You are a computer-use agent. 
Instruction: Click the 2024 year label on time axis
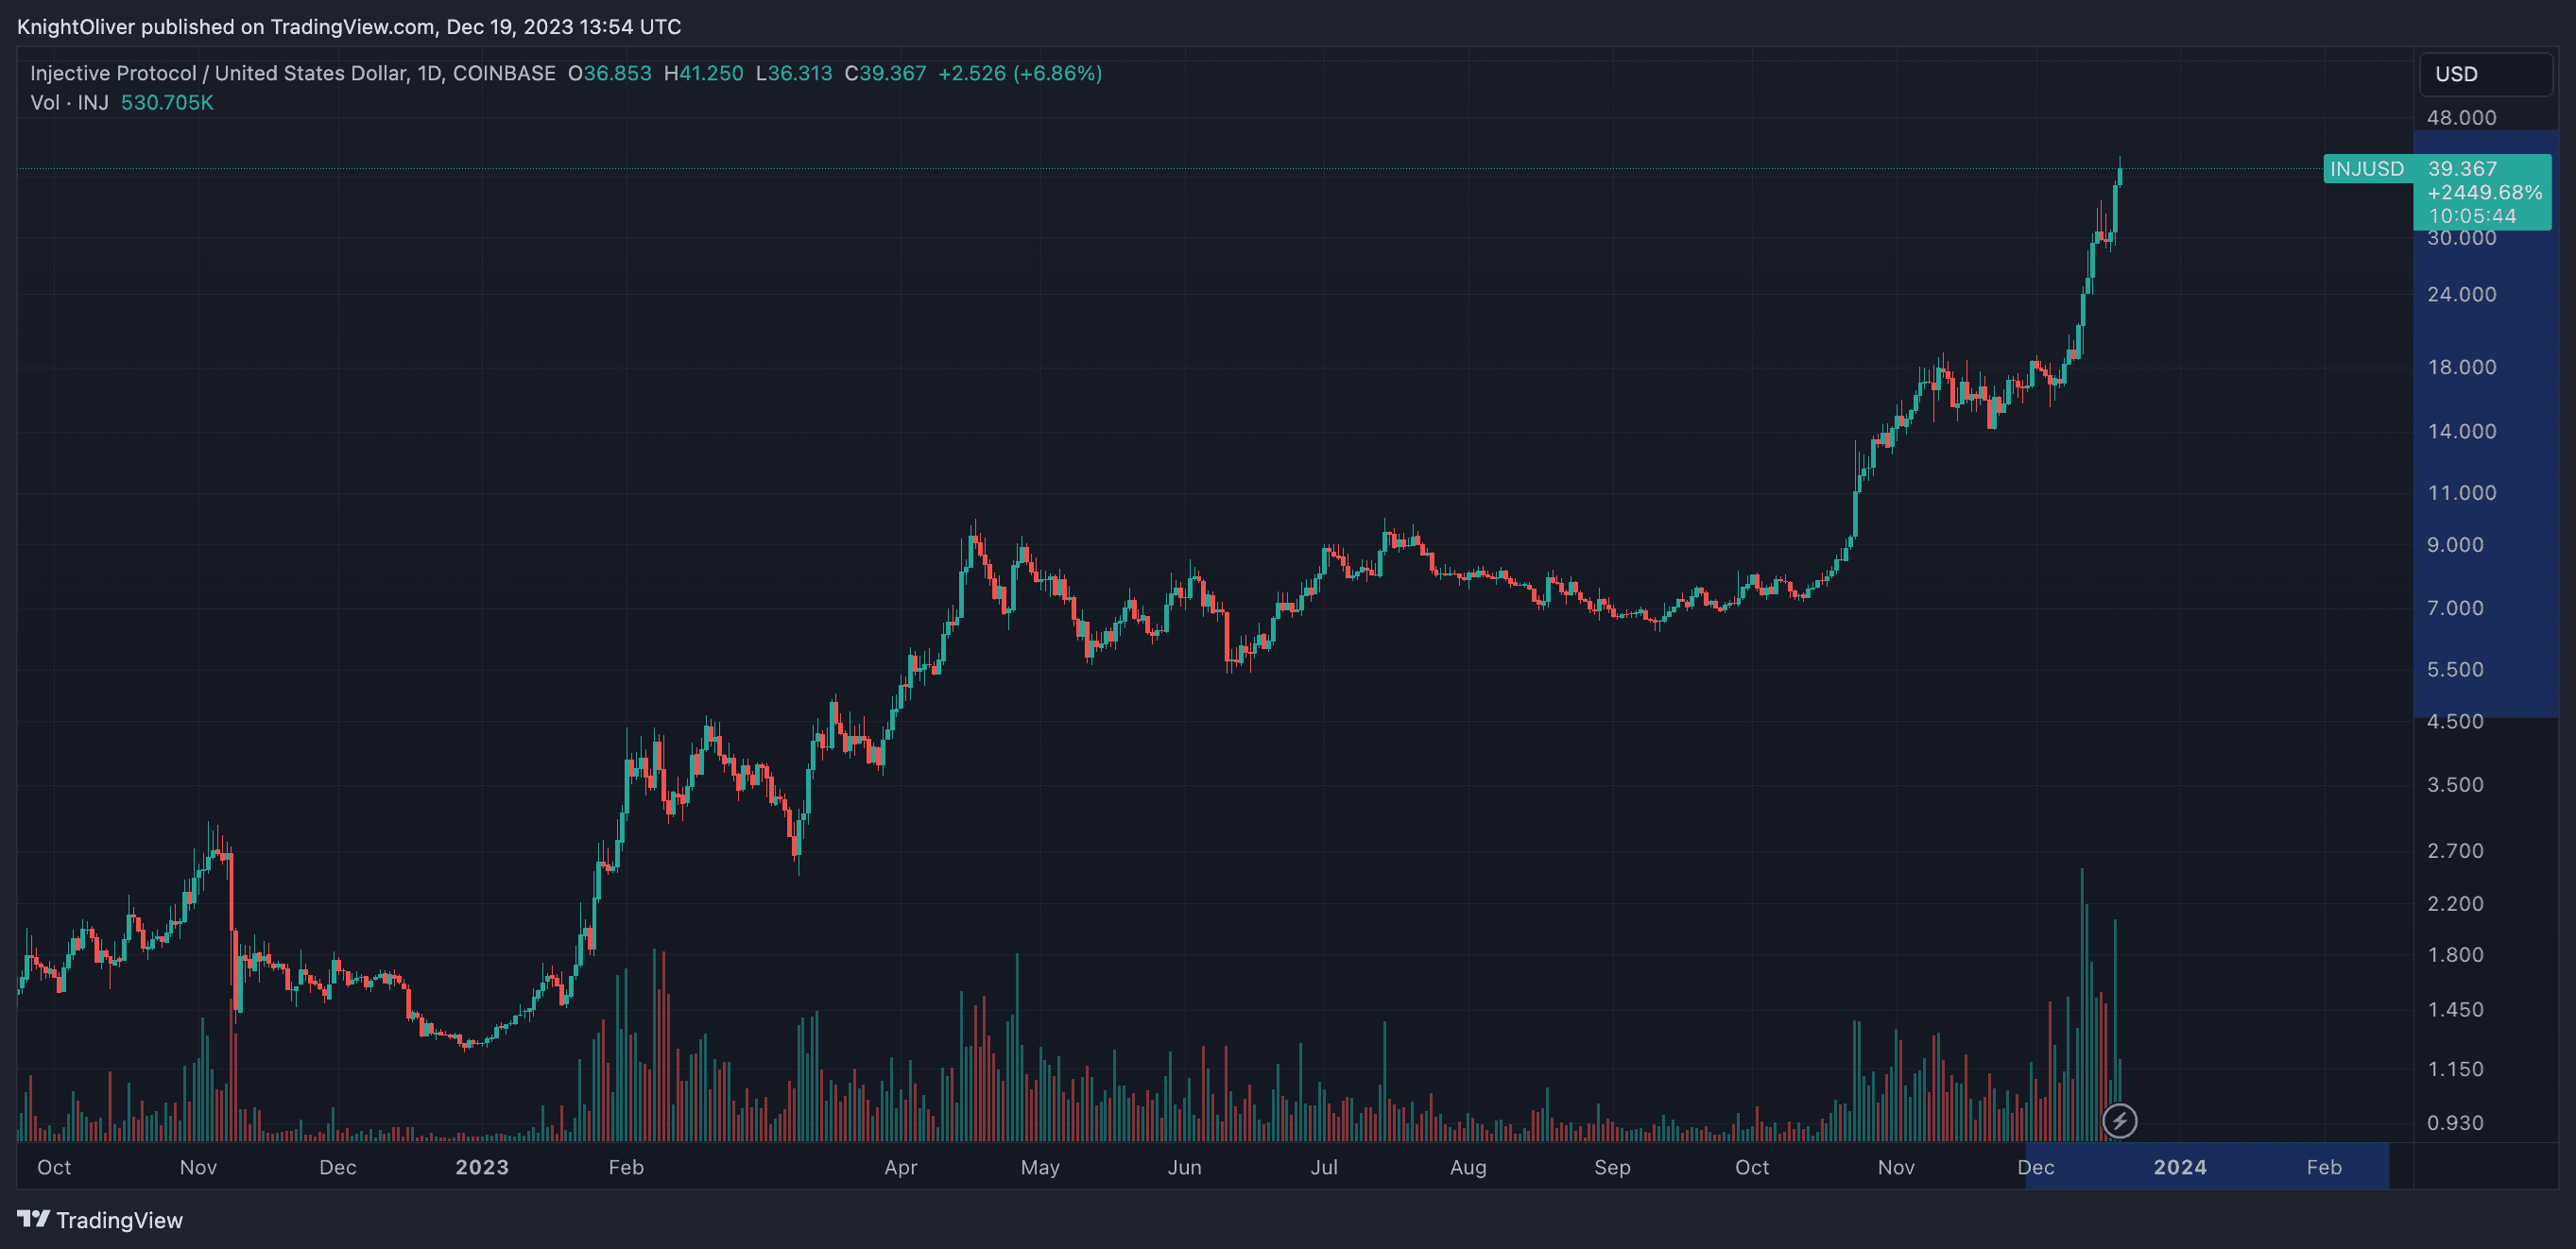click(x=2180, y=1167)
